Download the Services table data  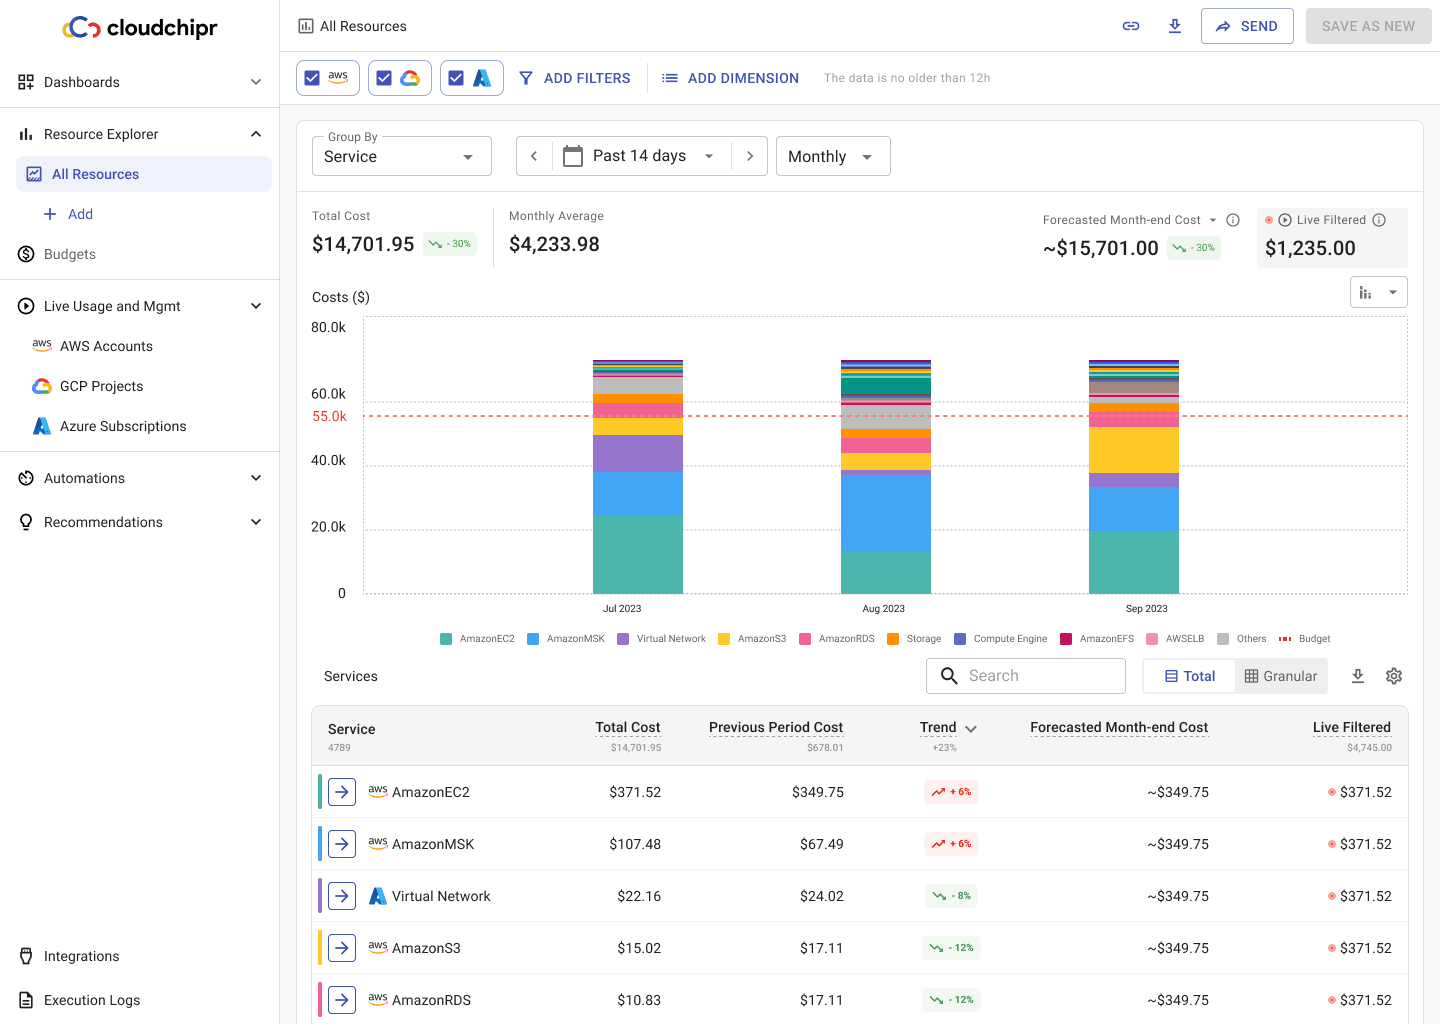pos(1358,676)
